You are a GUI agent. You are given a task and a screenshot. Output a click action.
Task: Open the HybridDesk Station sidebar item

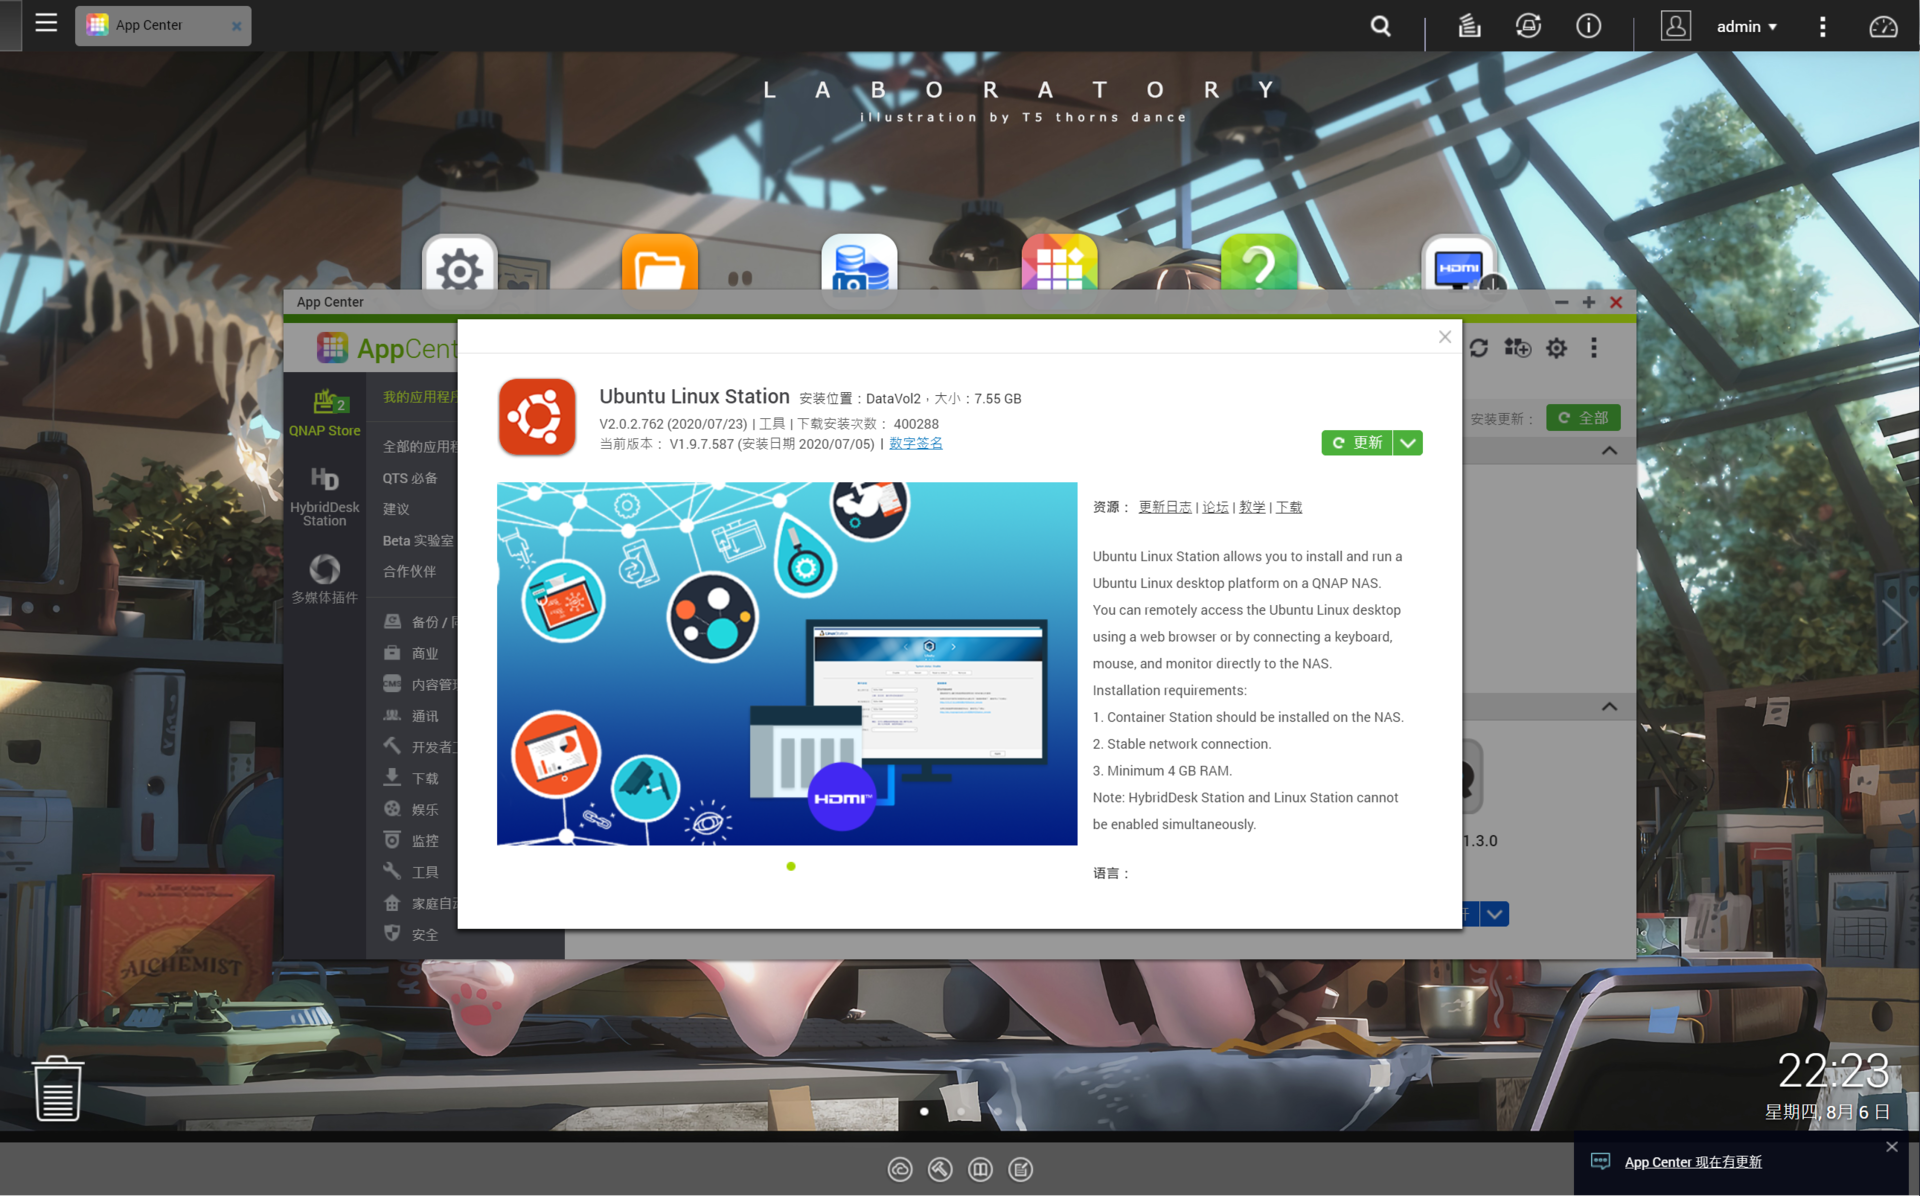point(324,497)
